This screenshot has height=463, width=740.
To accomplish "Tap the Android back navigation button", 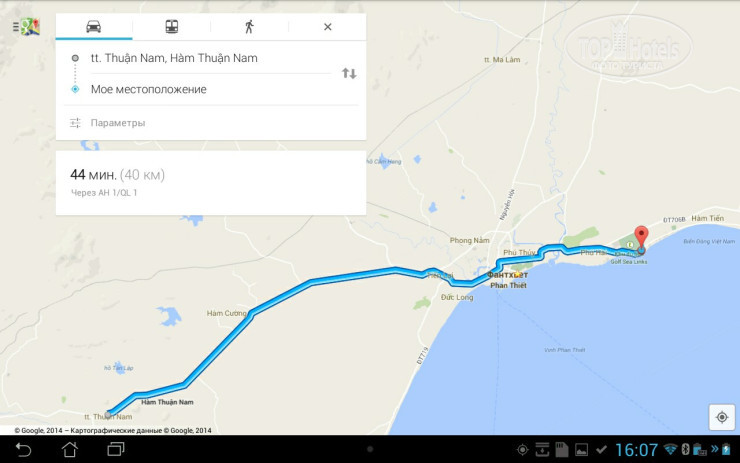I will (x=24, y=449).
